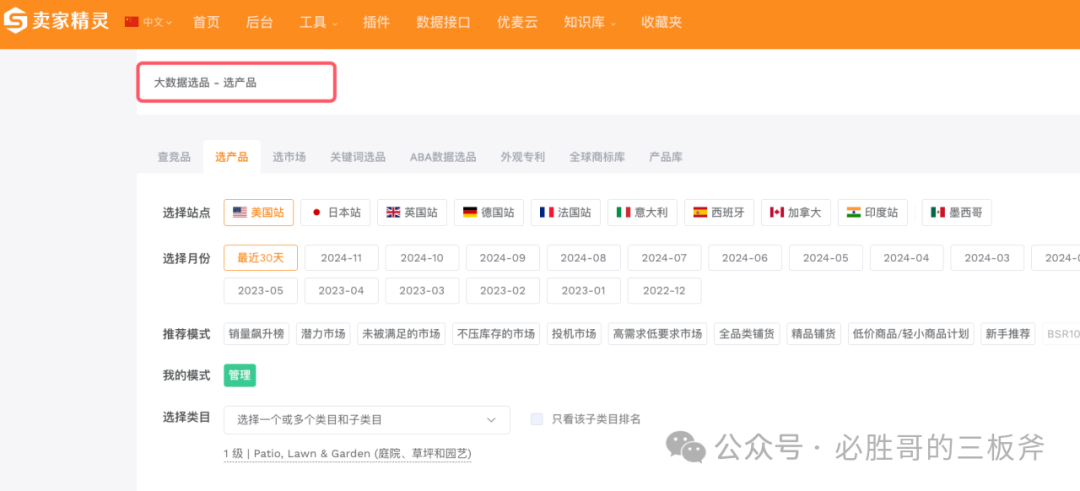Choose month 2023-02
Screen dimensions: 1080x491
(x=503, y=291)
